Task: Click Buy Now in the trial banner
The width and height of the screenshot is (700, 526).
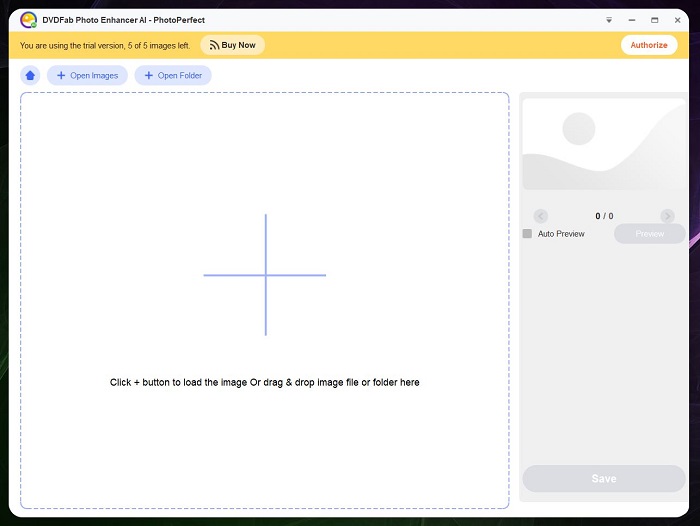Action: coord(233,45)
